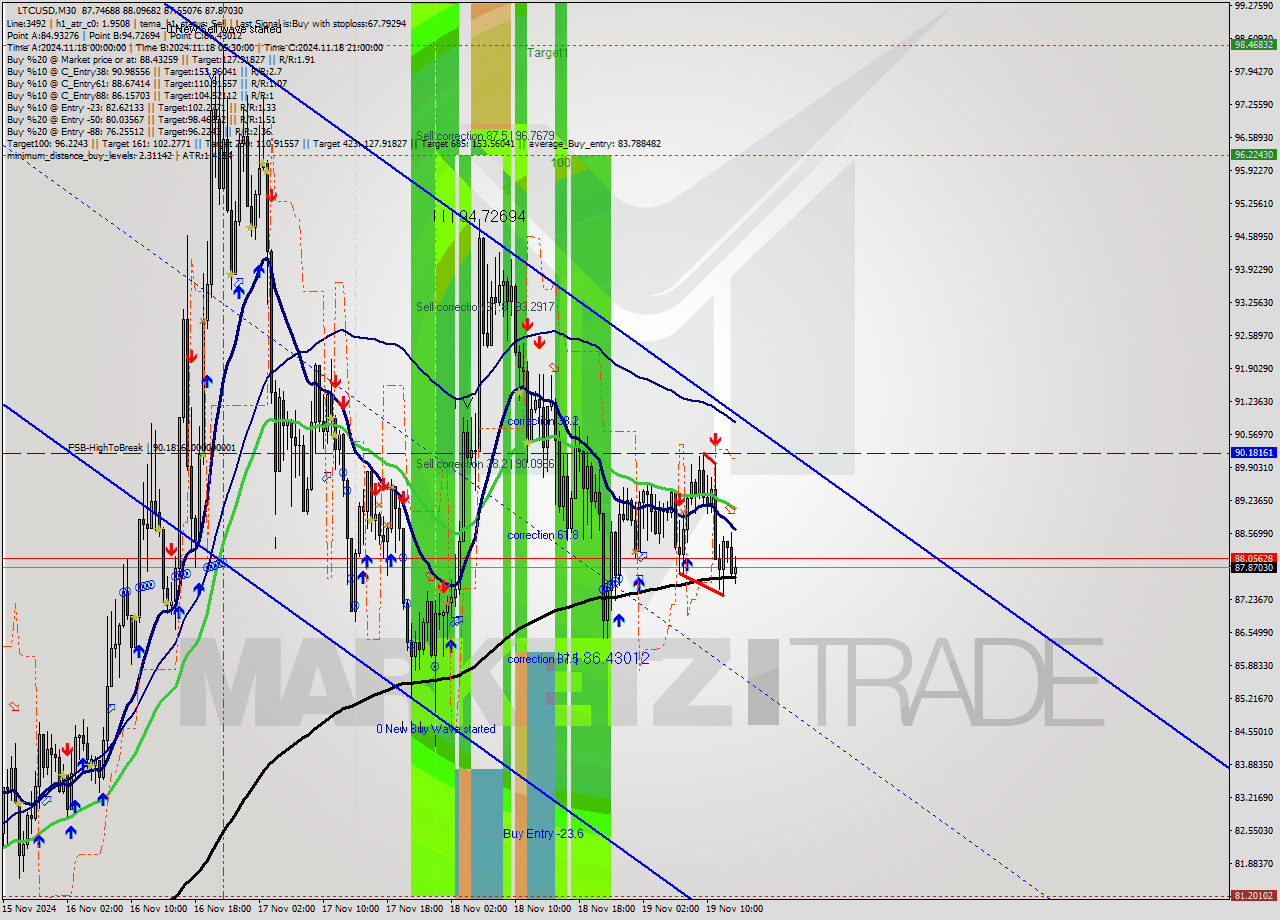Screen dimensions: 1280x920
Task: Click the 82.55030 price axis label
Action: [x=1253, y=831]
